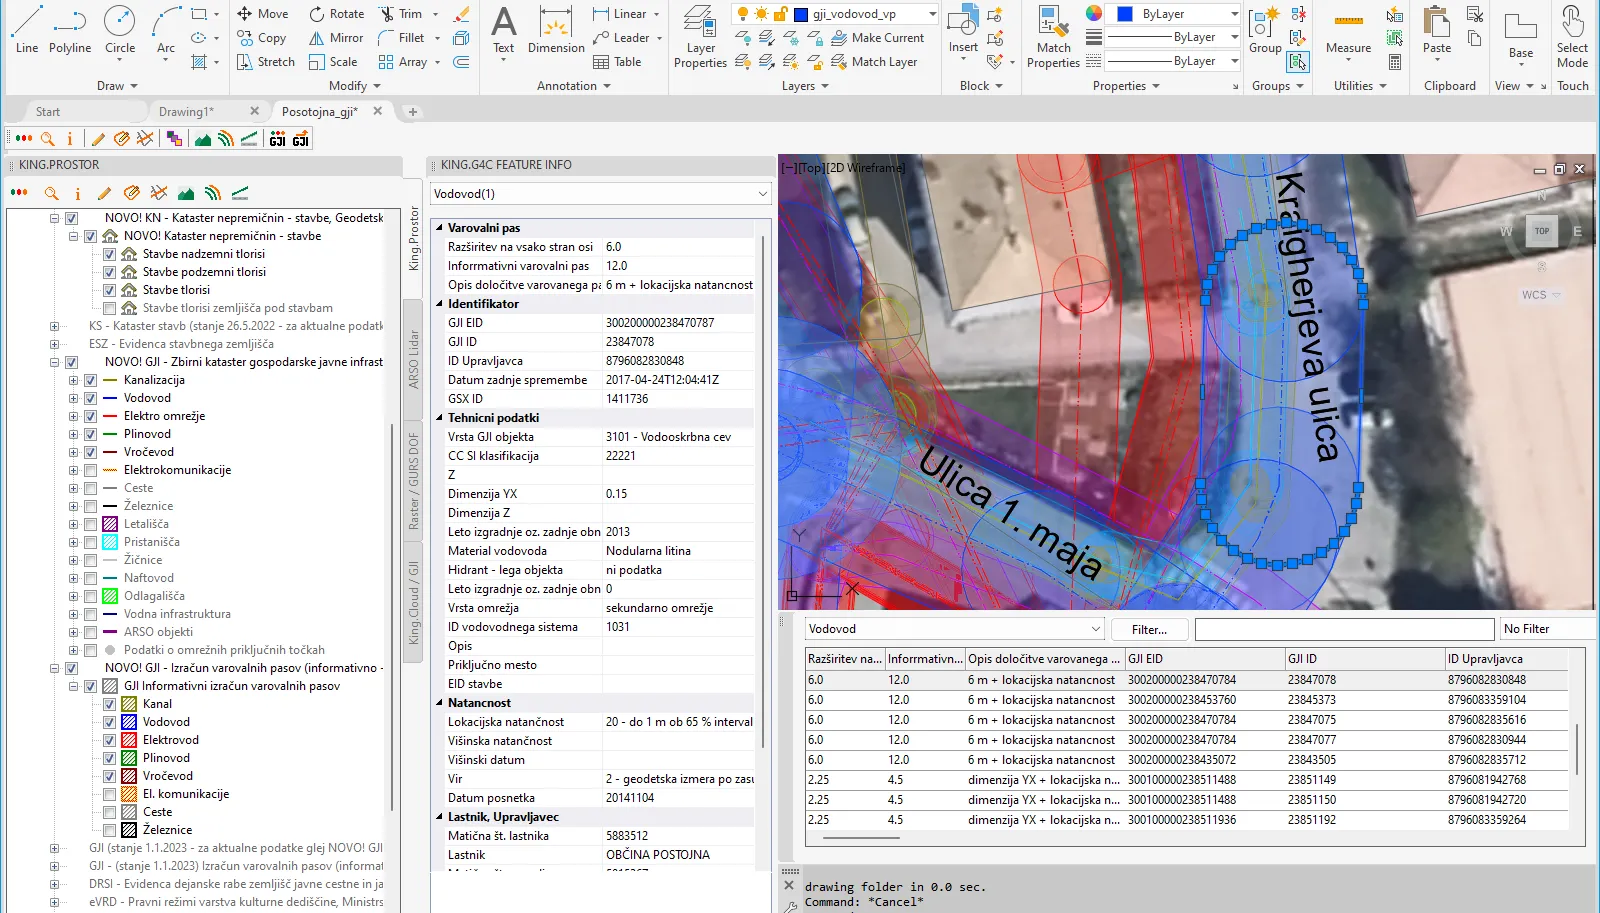Click the filter text input field

tap(1344, 629)
